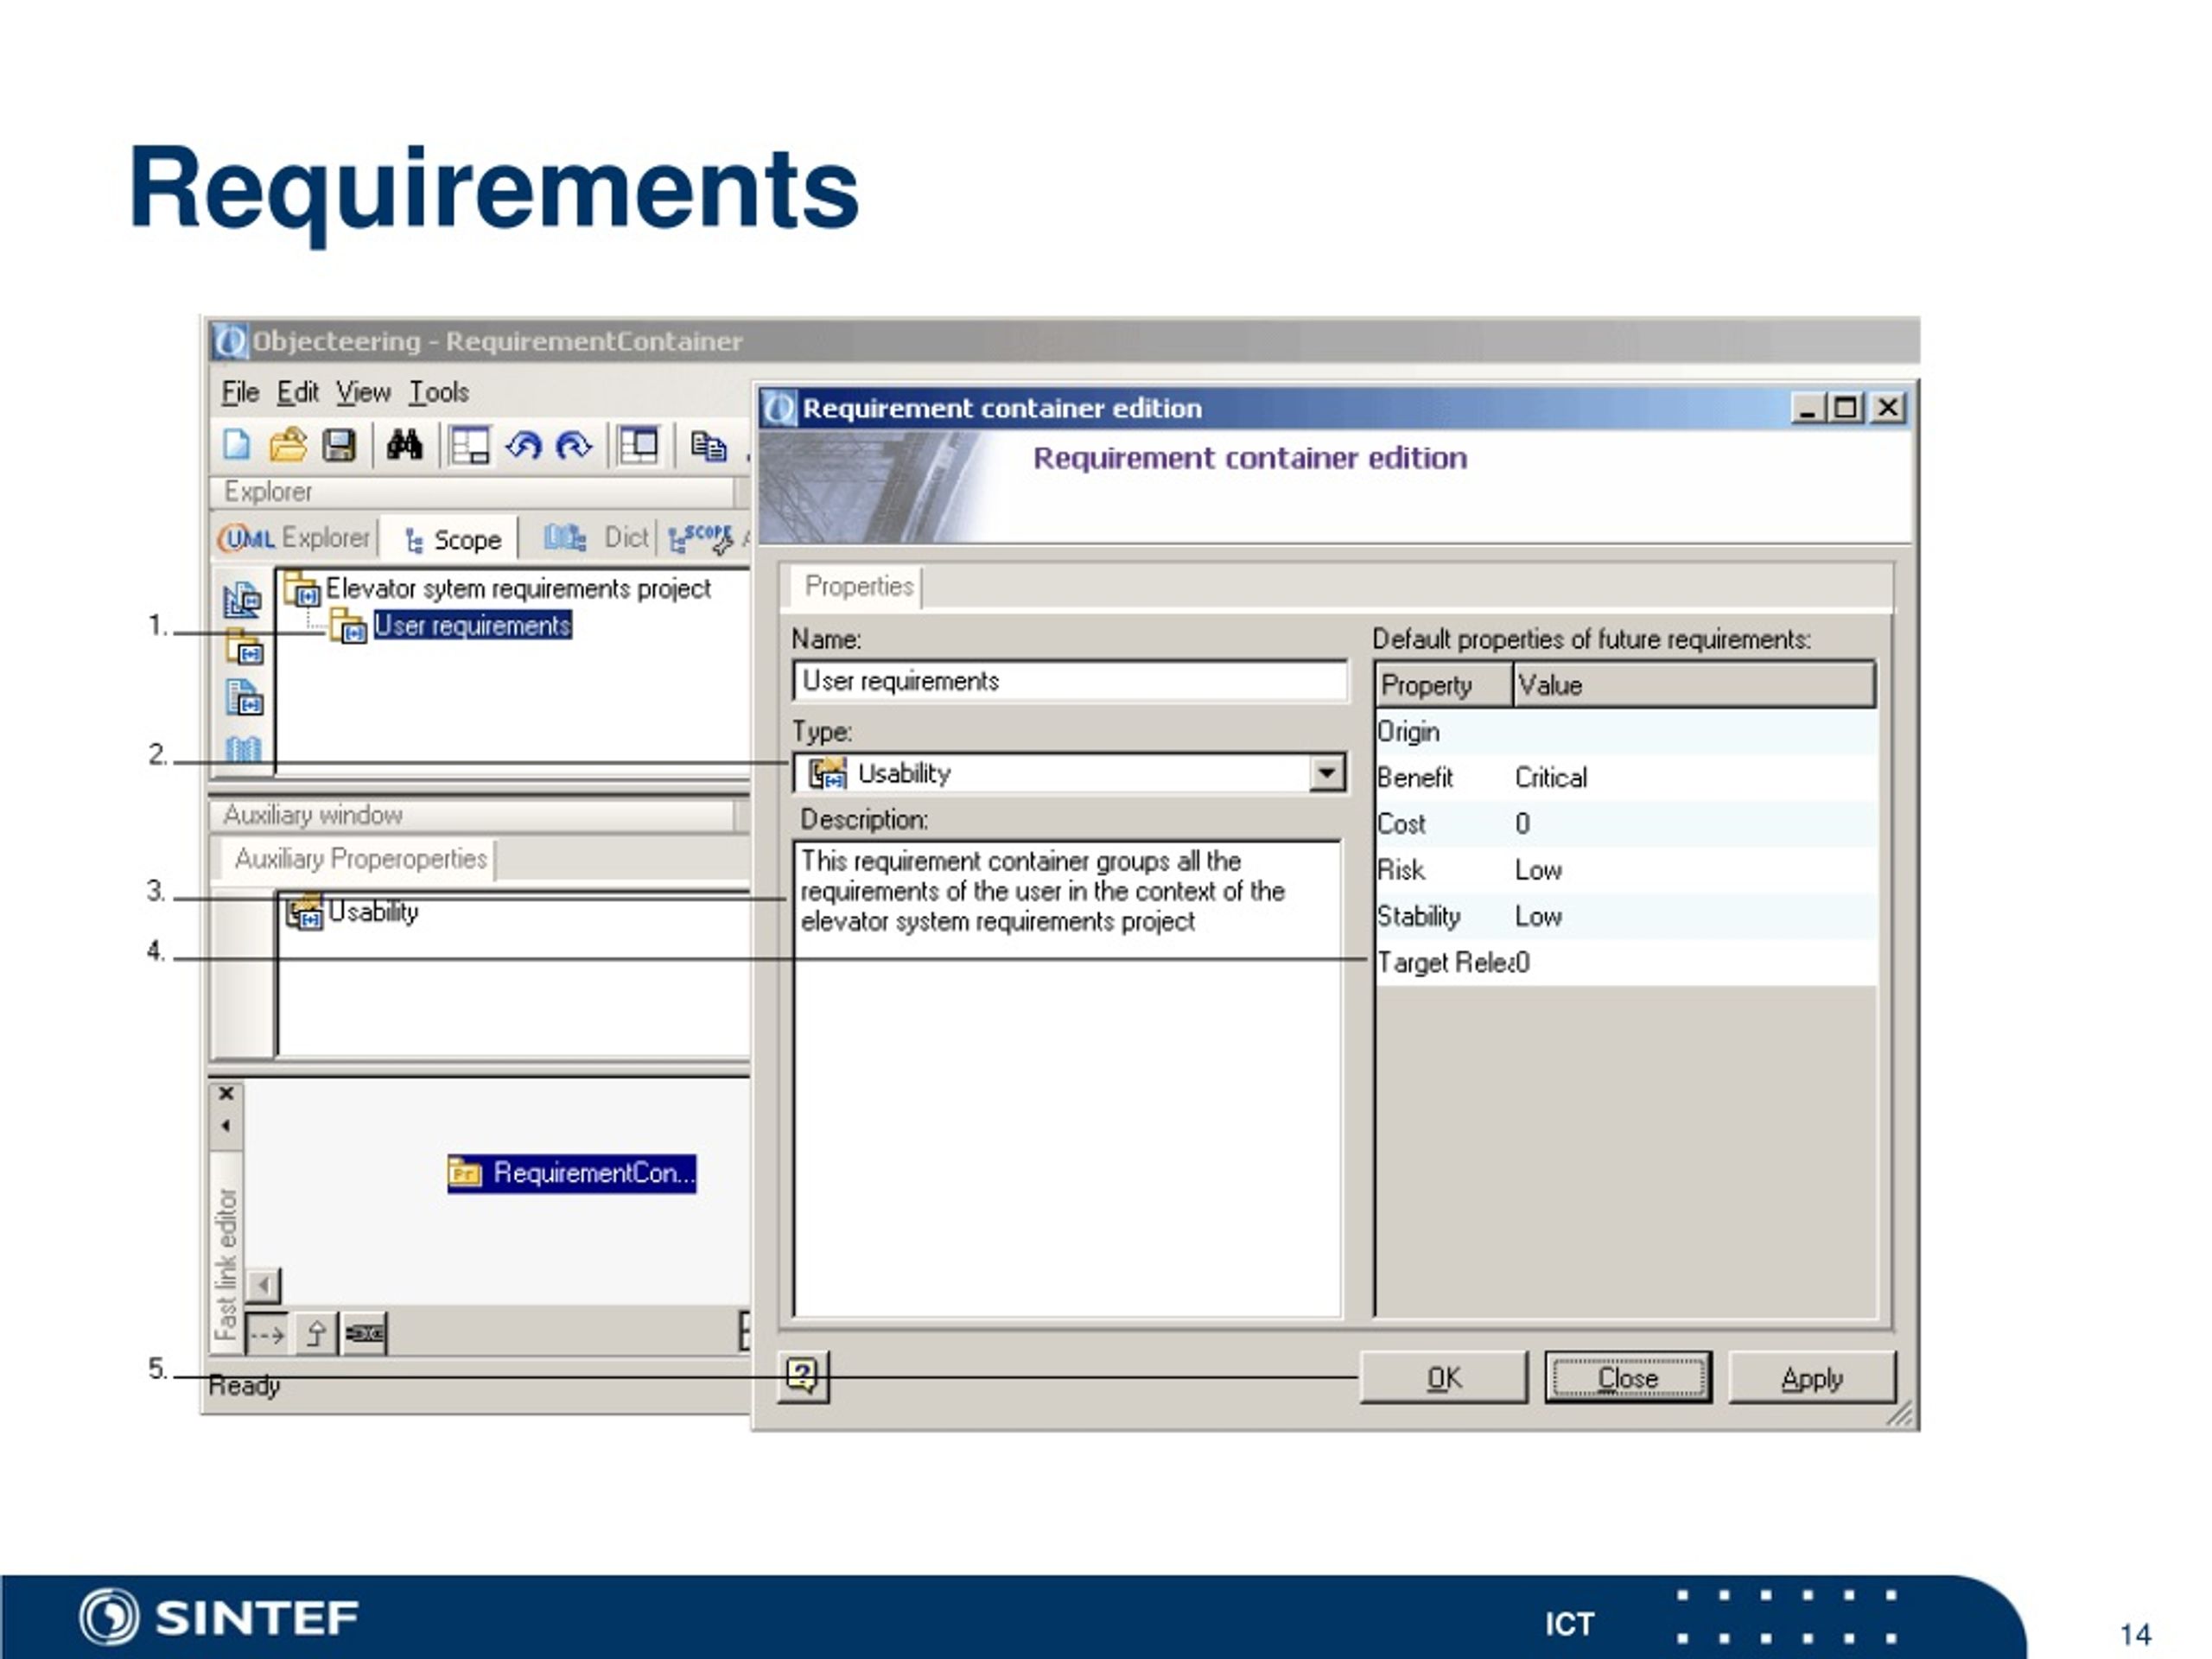Click the Value column header
Image resolution: width=2212 pixels, height=1659 pixels.
pyautogui.click(x=1694, y=686)
